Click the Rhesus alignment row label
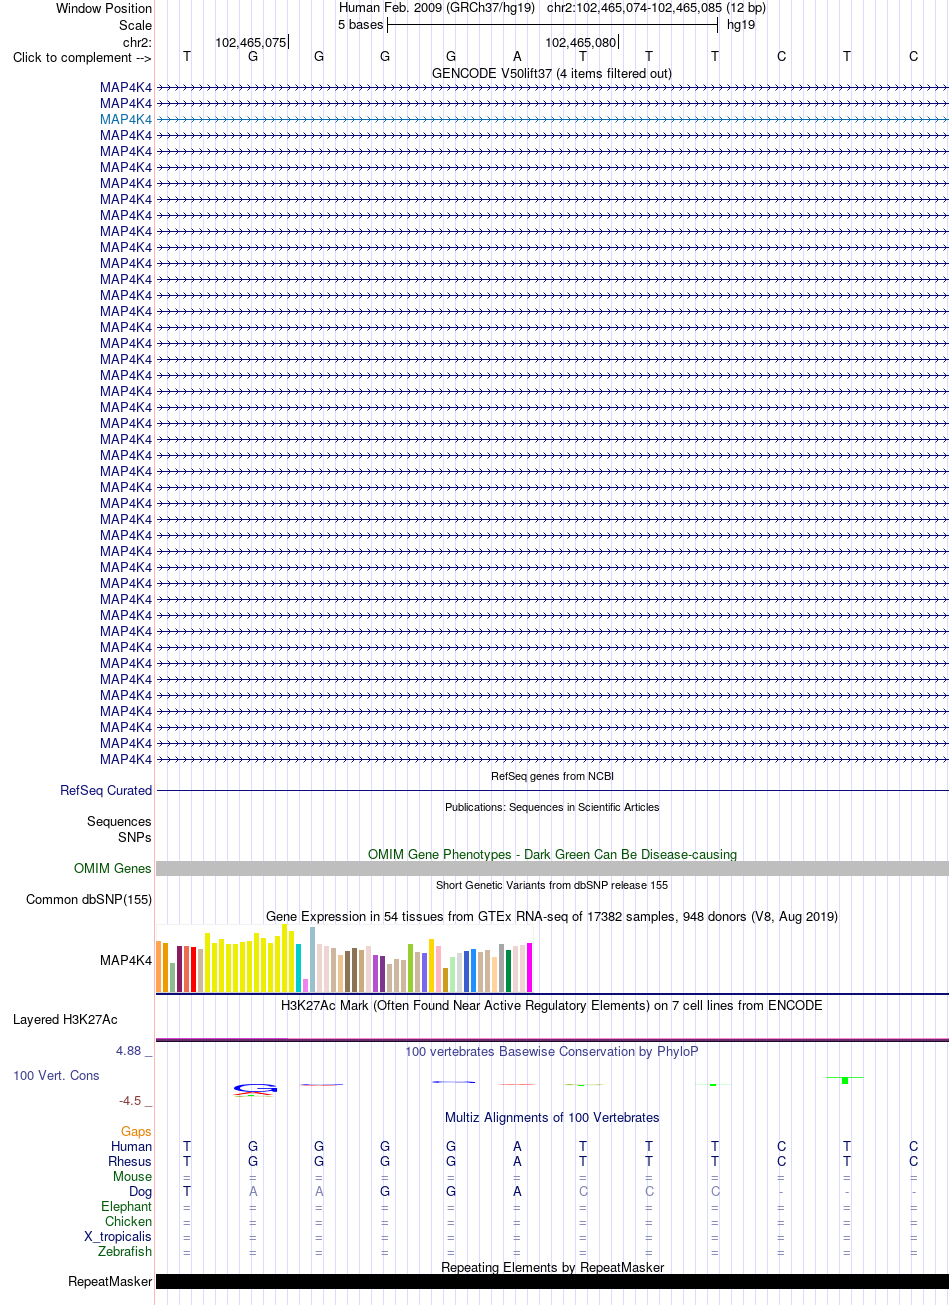This screenshot has width=950, height=1305. (130, 1162)
